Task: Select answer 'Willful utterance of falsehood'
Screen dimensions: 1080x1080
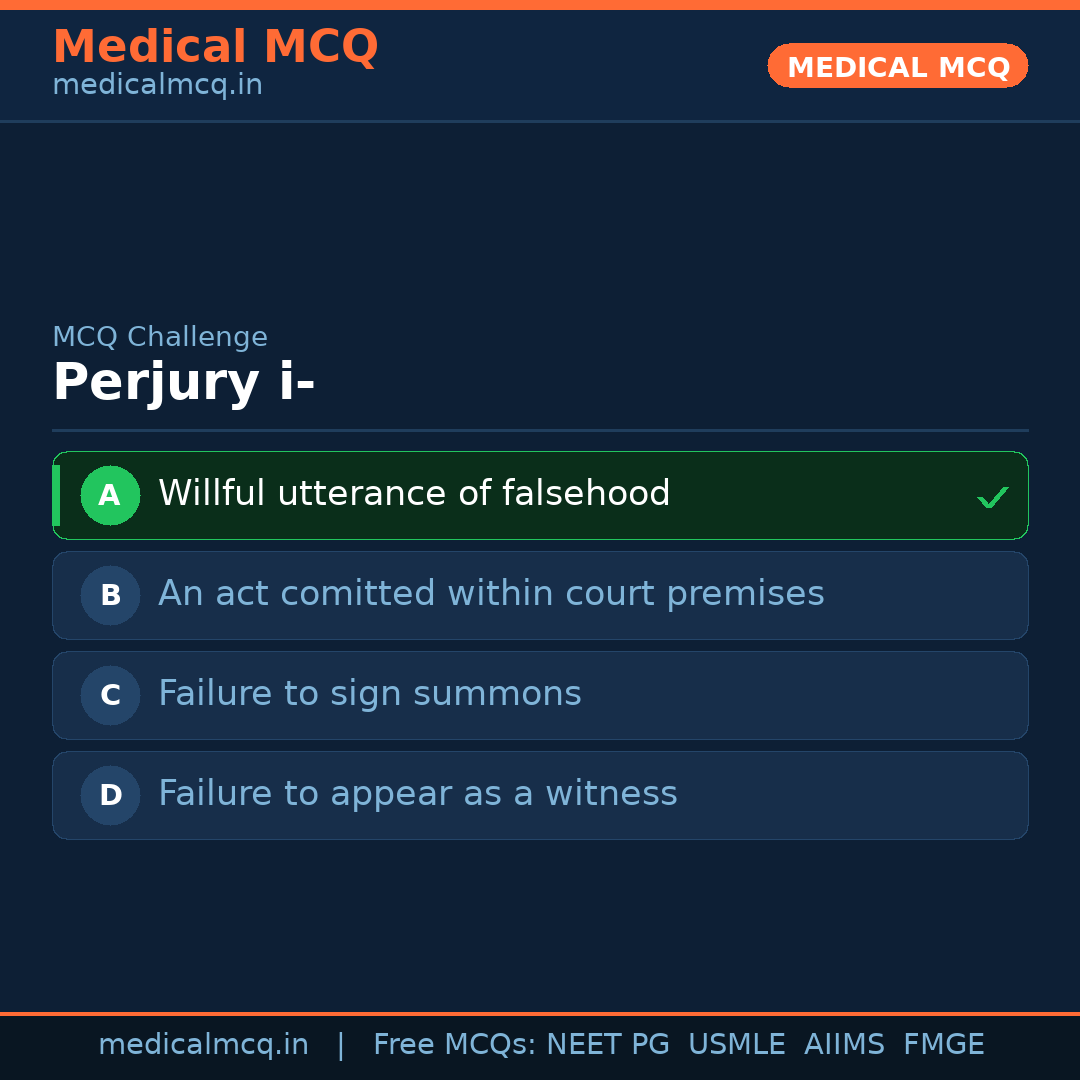Action: (x=413, y=493)
